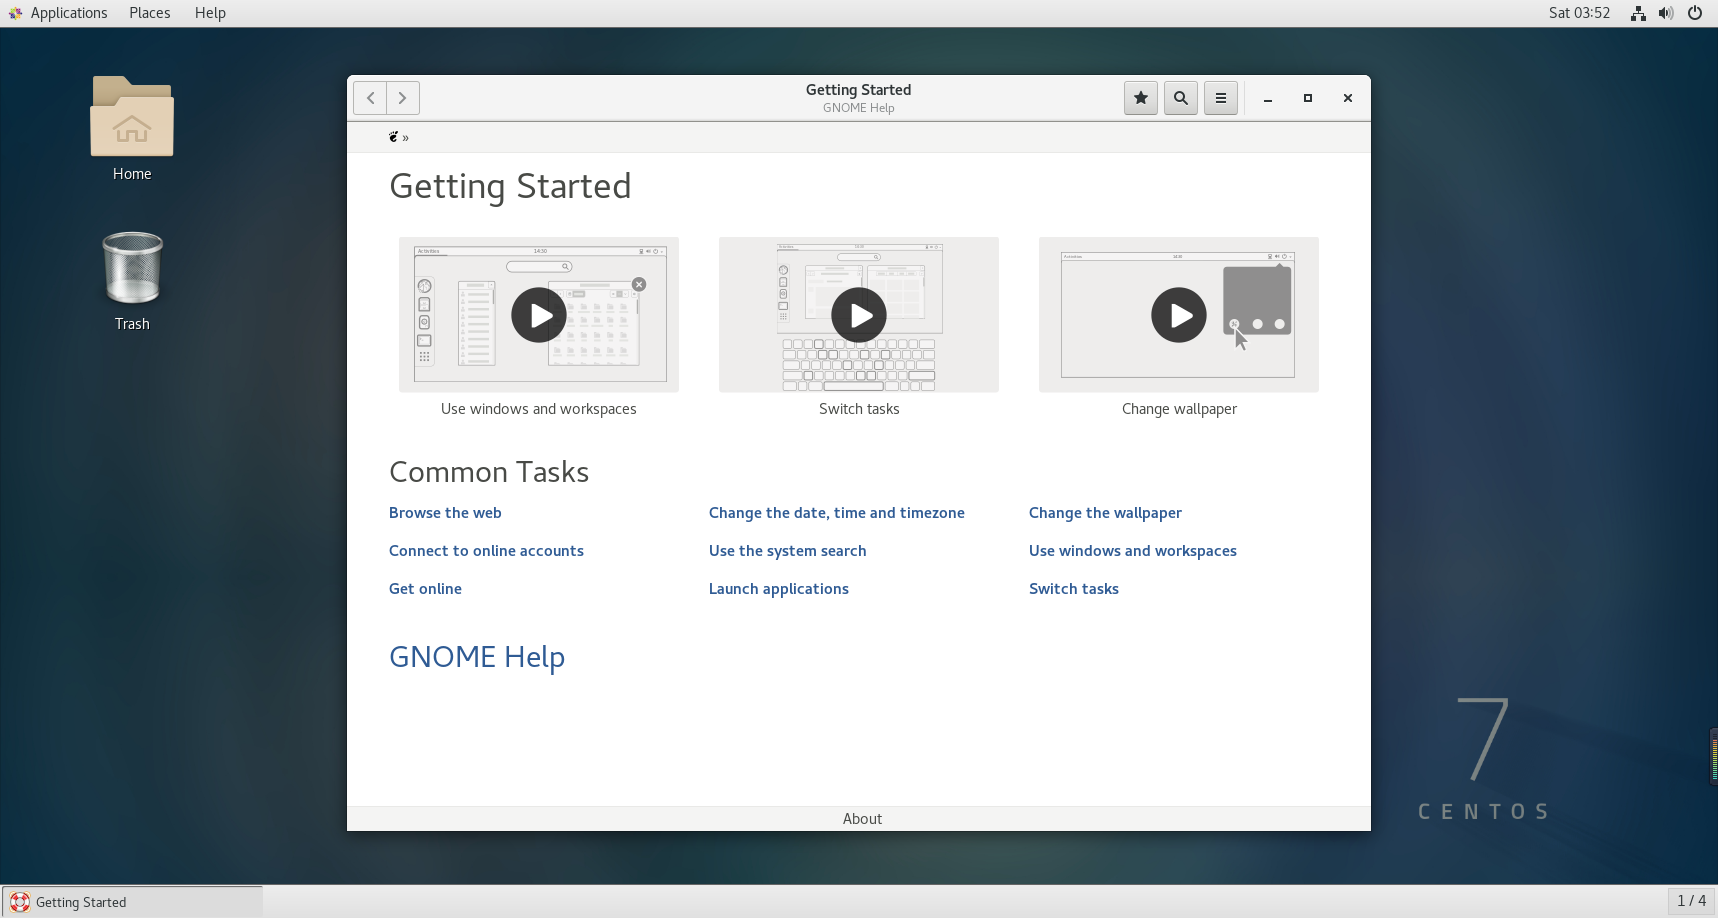
Task: Follow the Launch applications link
Action: coord(779,589)
